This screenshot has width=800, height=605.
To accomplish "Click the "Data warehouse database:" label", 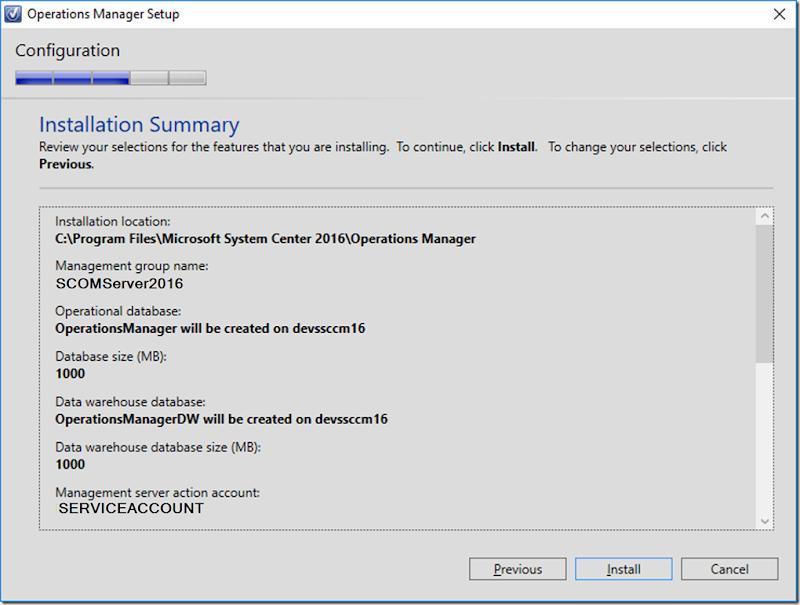I will pyautogui.click(x=130, y=402).
